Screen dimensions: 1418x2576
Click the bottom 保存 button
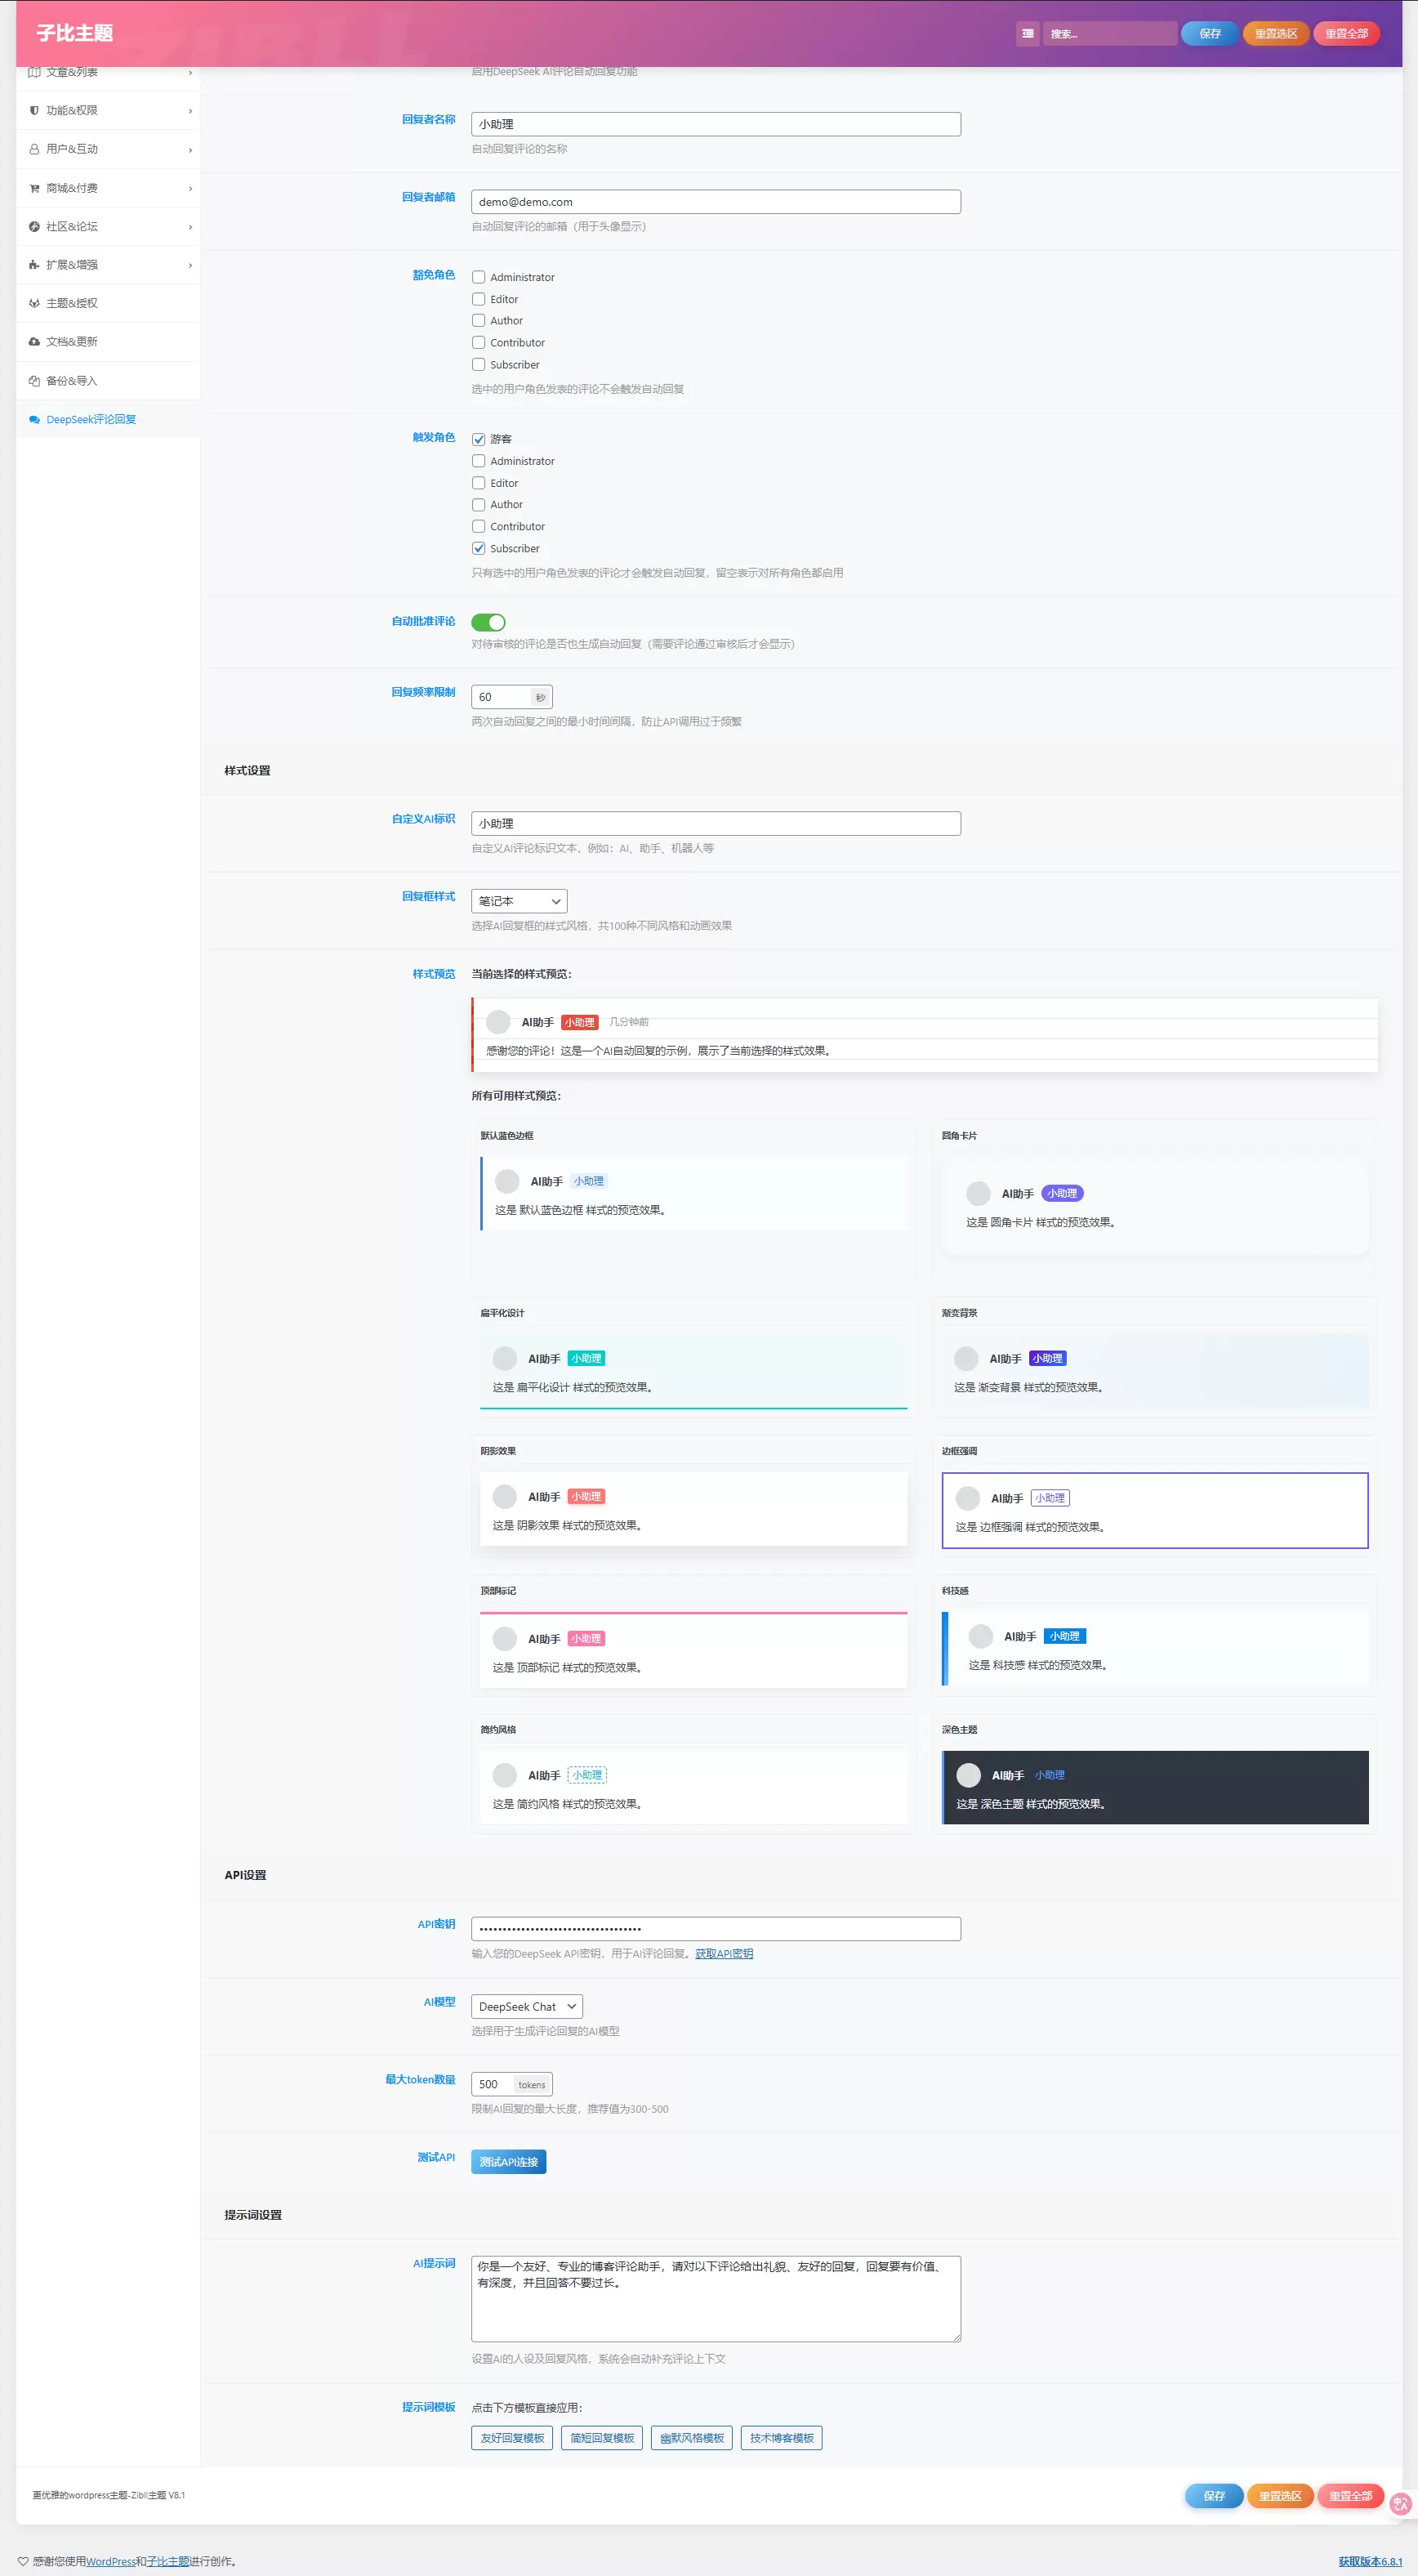point(1214,2496)
